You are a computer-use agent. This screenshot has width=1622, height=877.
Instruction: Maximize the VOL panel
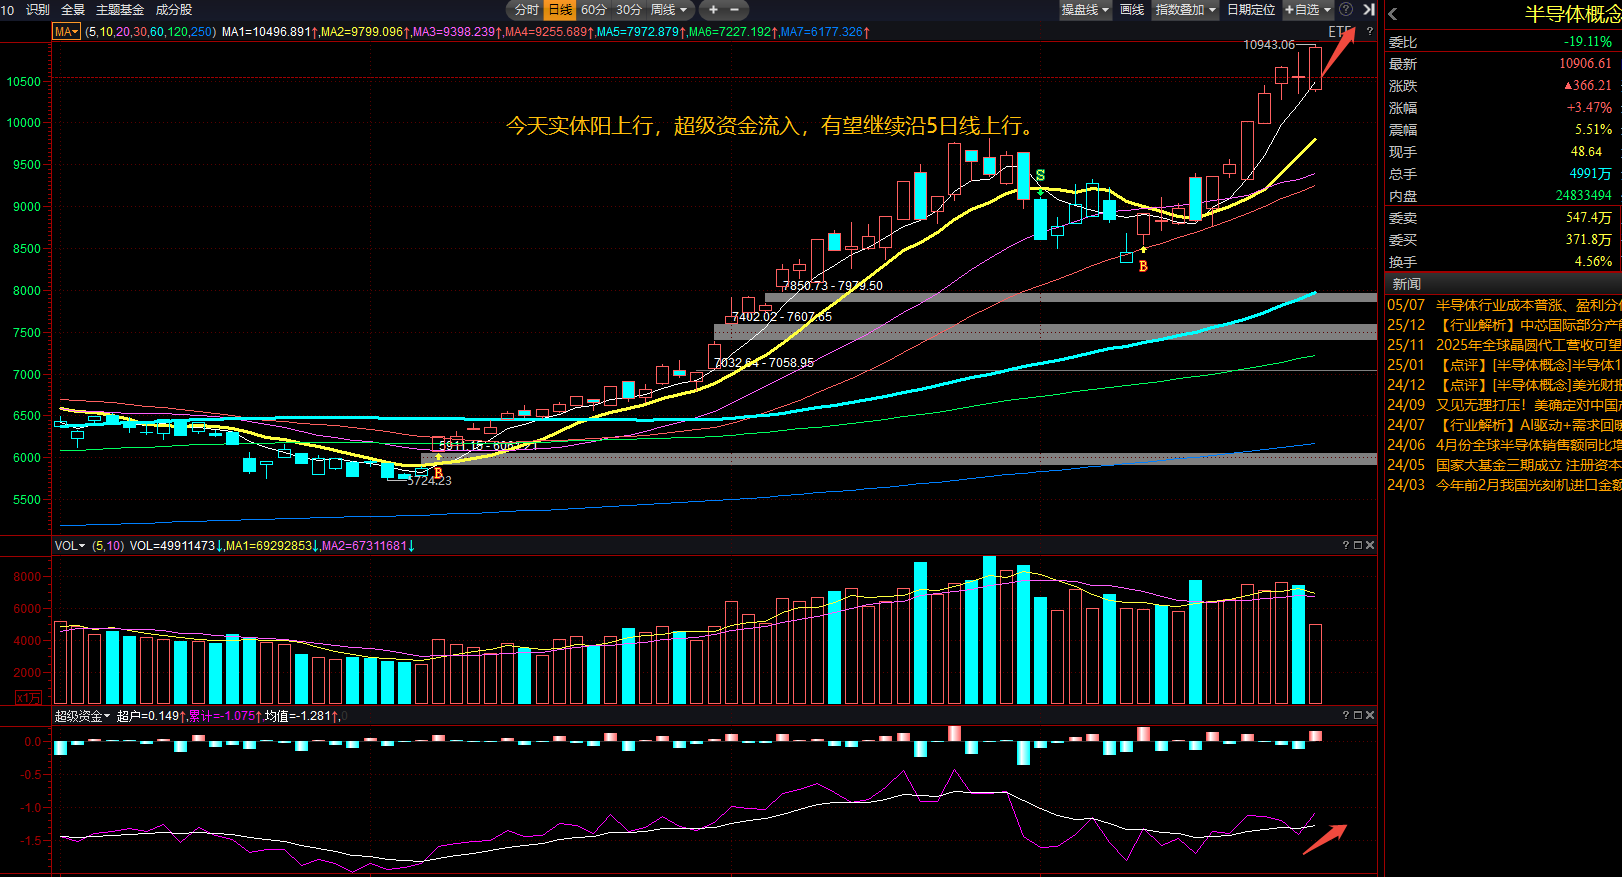pos(1358,545)
